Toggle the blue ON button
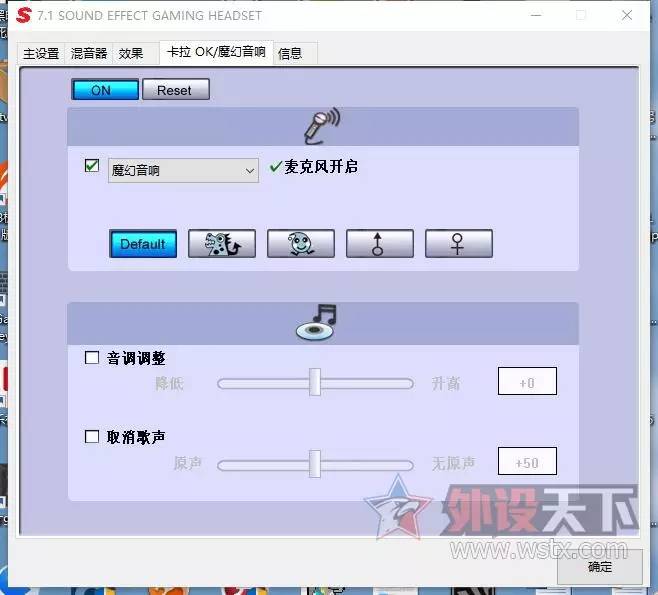 pos(105,90)
